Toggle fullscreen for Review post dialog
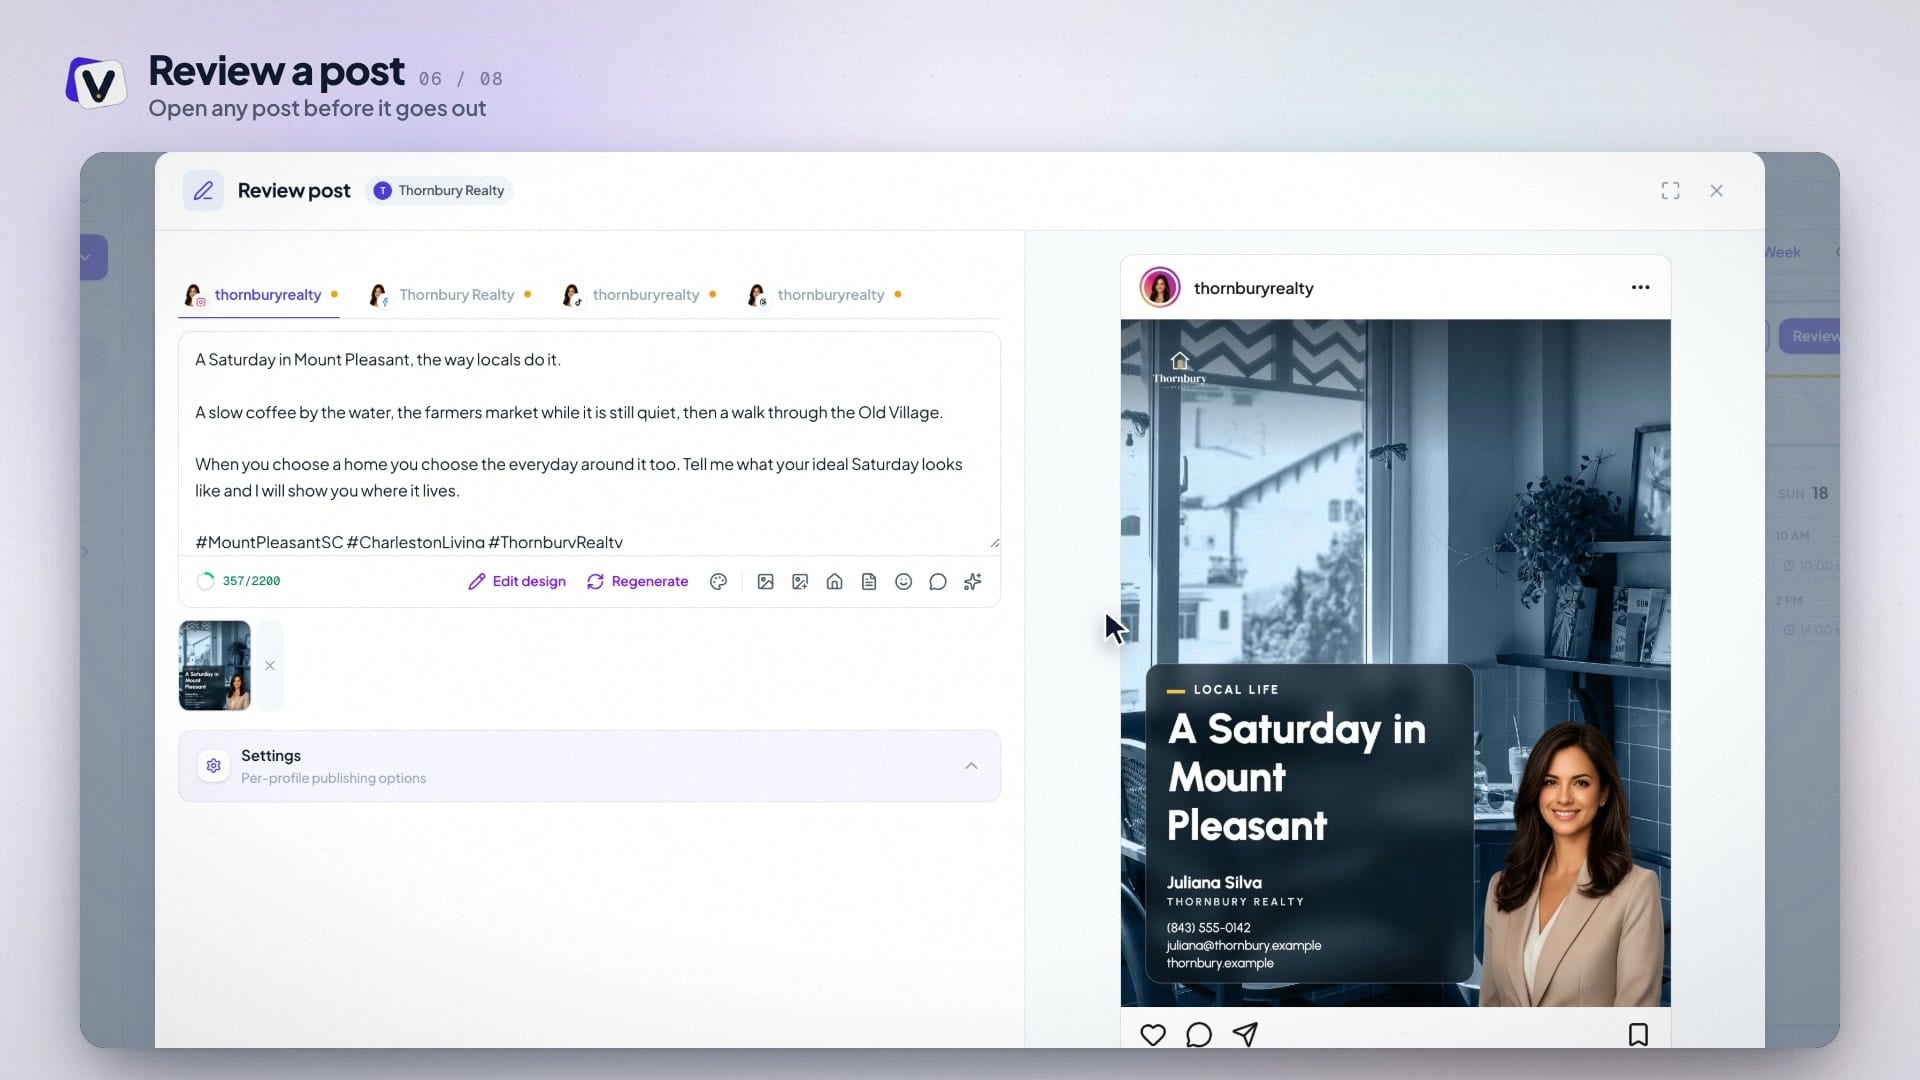This screenshot has width=1920, height=1080. tap(1670, 191)
